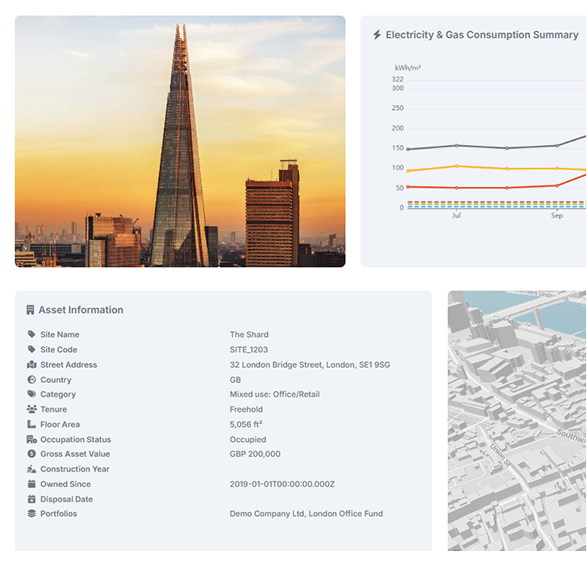Click the globe icon beside Country
Screen dimensions: 587x564
coord(31,379)
